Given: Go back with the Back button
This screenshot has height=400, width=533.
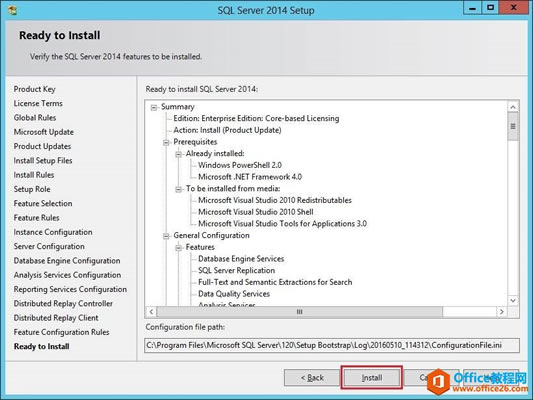Looking at the screenshot, I should pos(312,378).
